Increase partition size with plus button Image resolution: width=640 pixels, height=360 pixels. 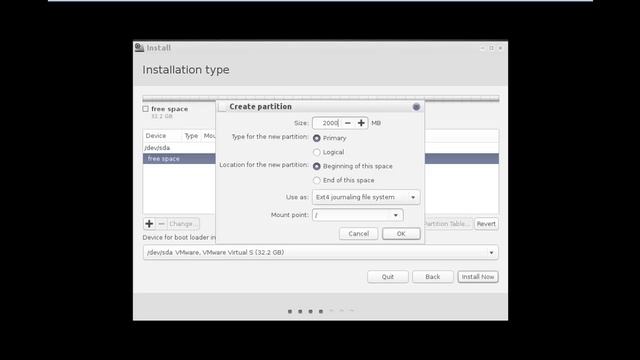(361, 123)
